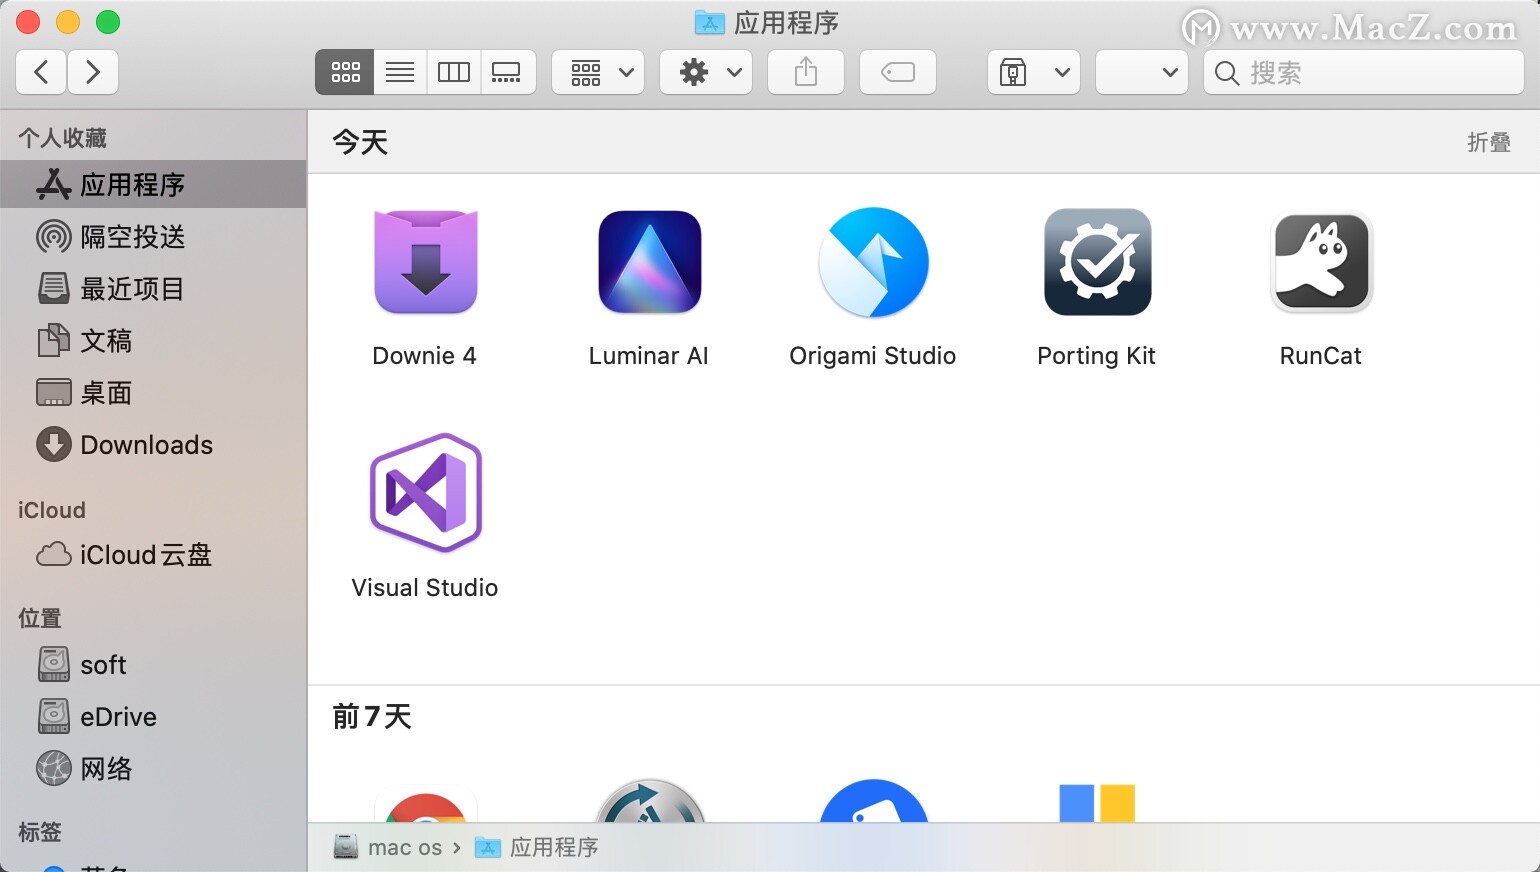Click the Visual Studio name label

tap(425, 588)
